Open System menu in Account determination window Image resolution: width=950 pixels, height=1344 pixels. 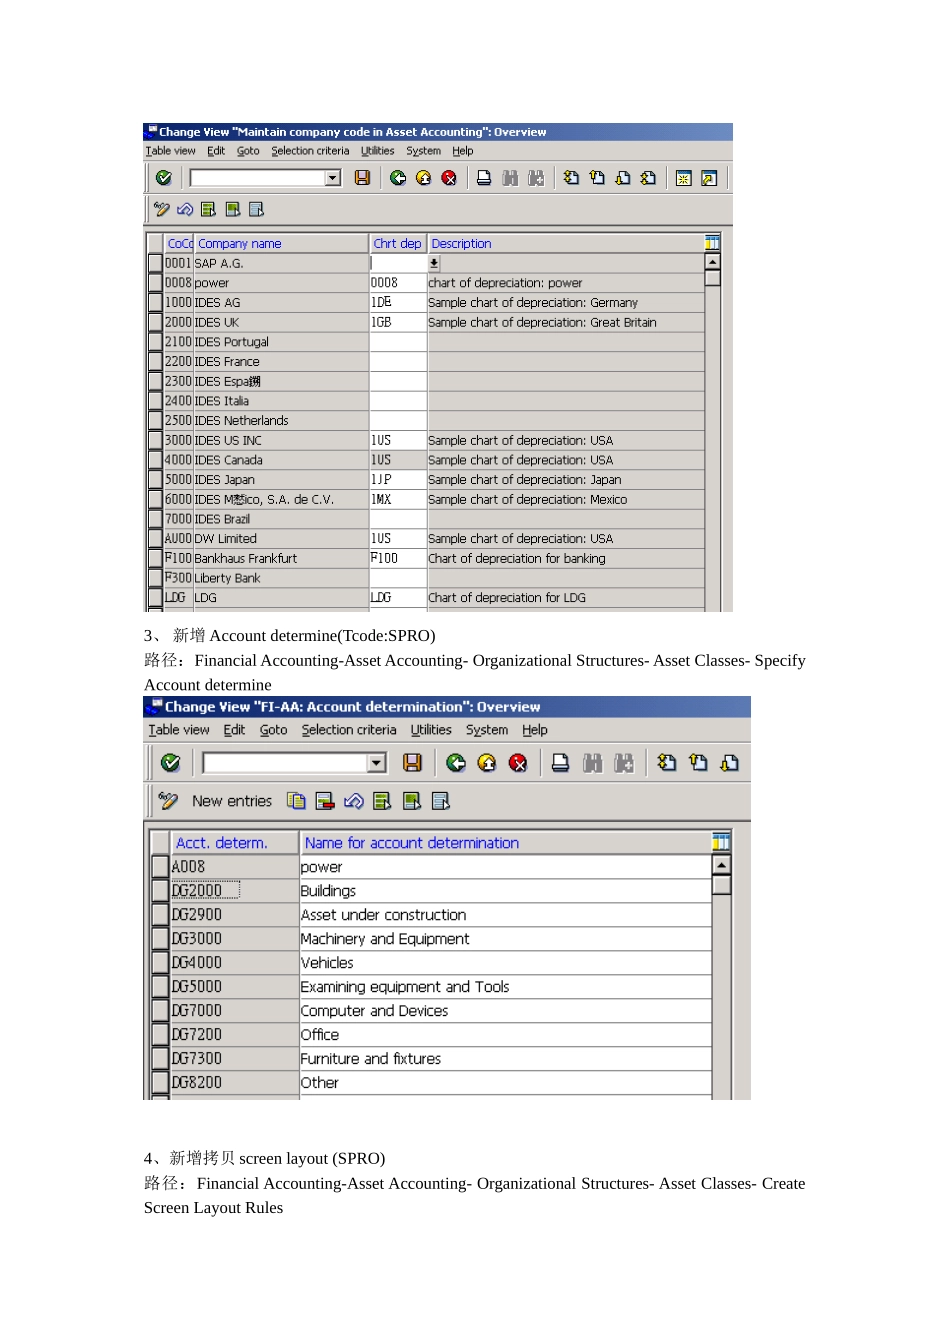pyautogui.click(x=486, y=730)
